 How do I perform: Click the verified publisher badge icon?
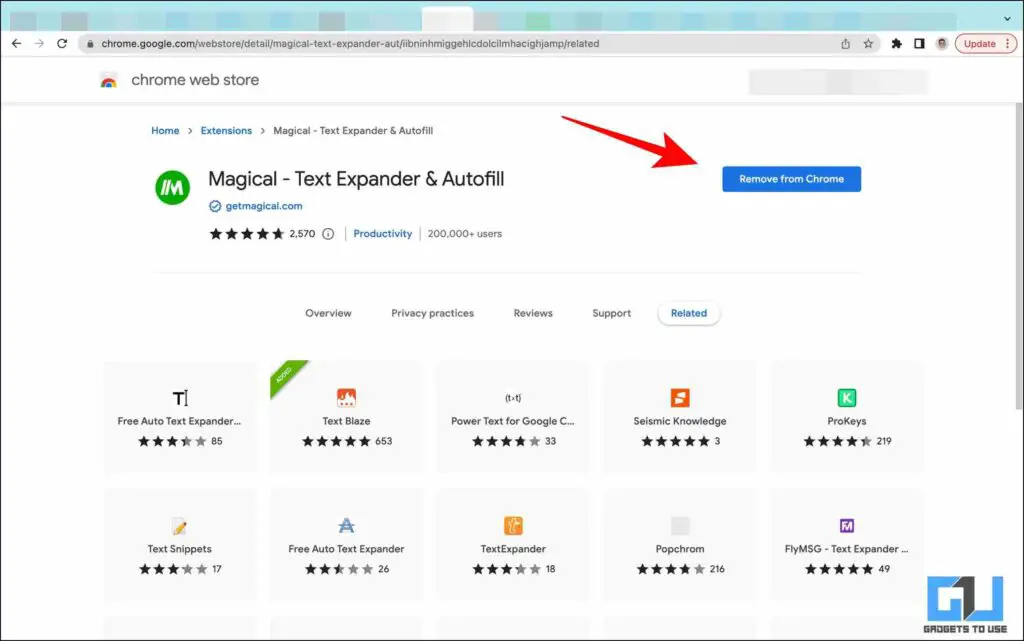pyautogui.click(x=215, y=206)
